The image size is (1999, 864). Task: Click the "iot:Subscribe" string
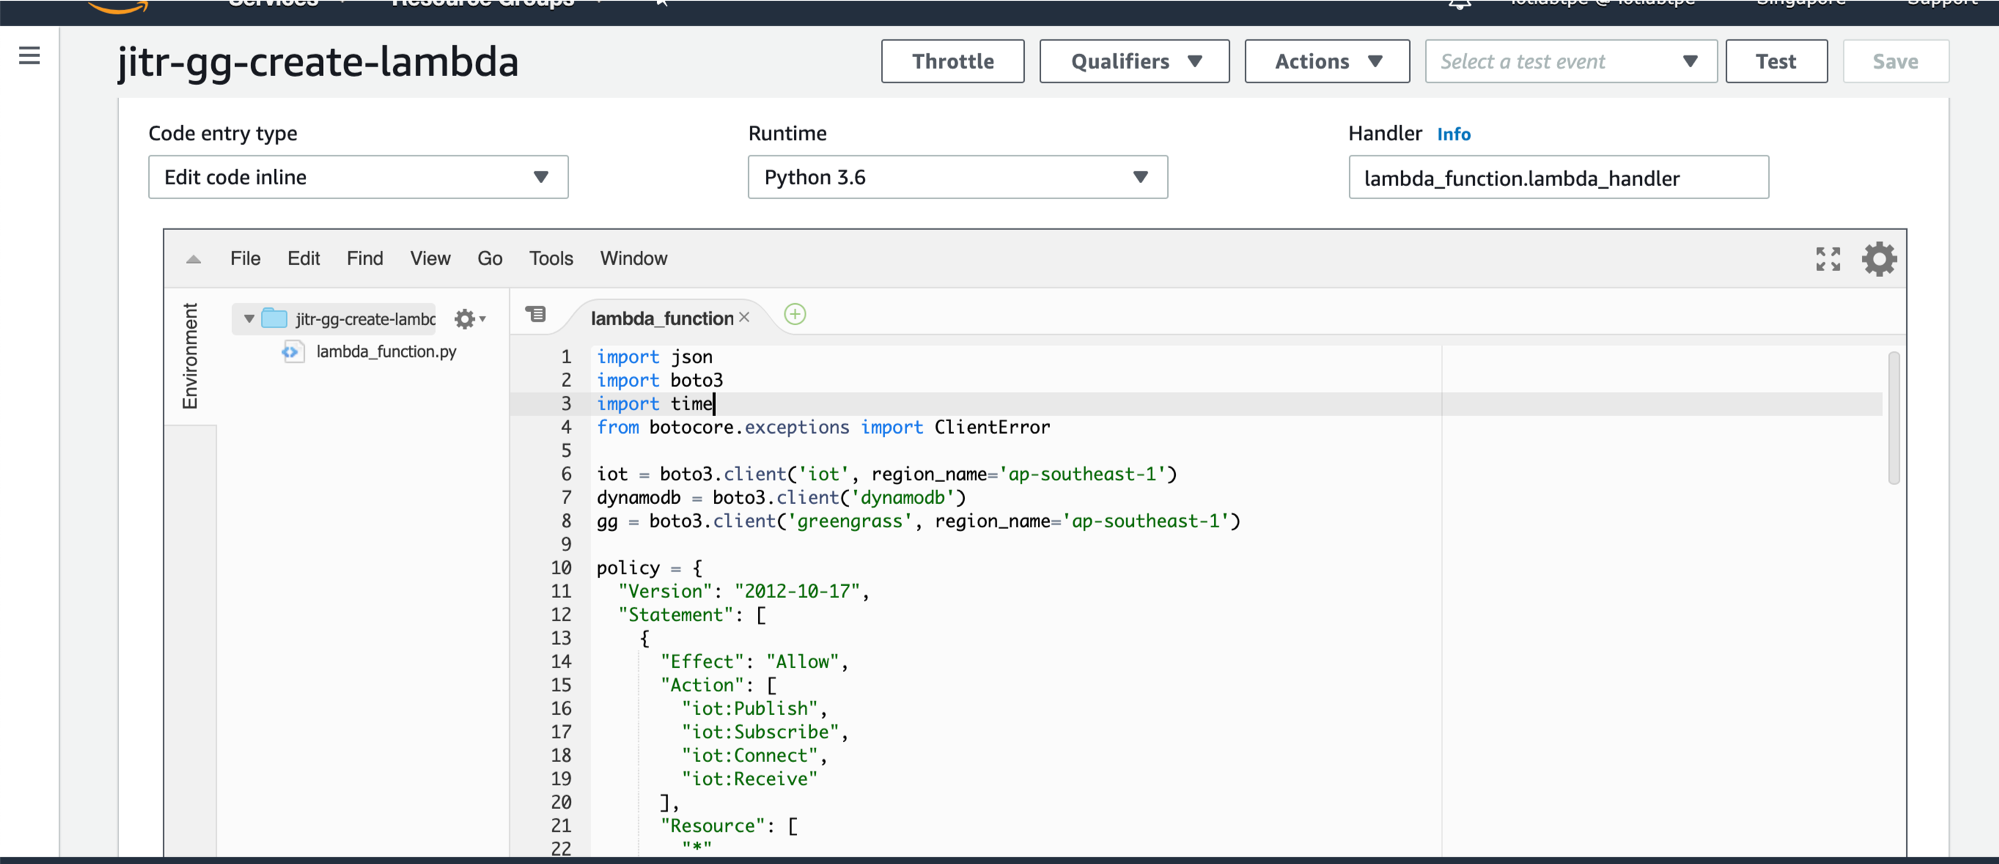coord(761,732)
